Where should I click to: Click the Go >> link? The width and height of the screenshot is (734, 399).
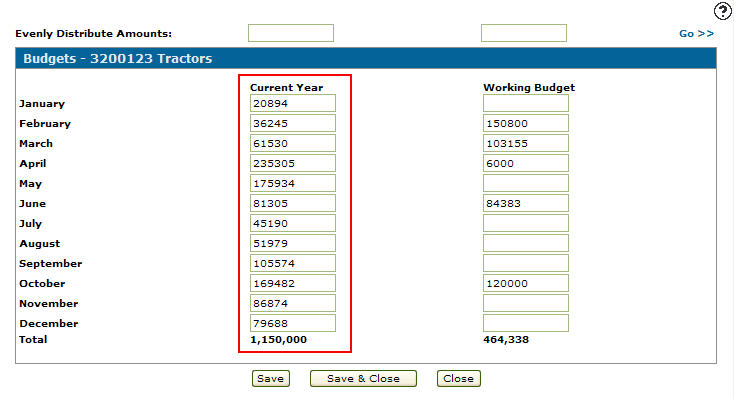pyautogui.click(x=697, y=34)
